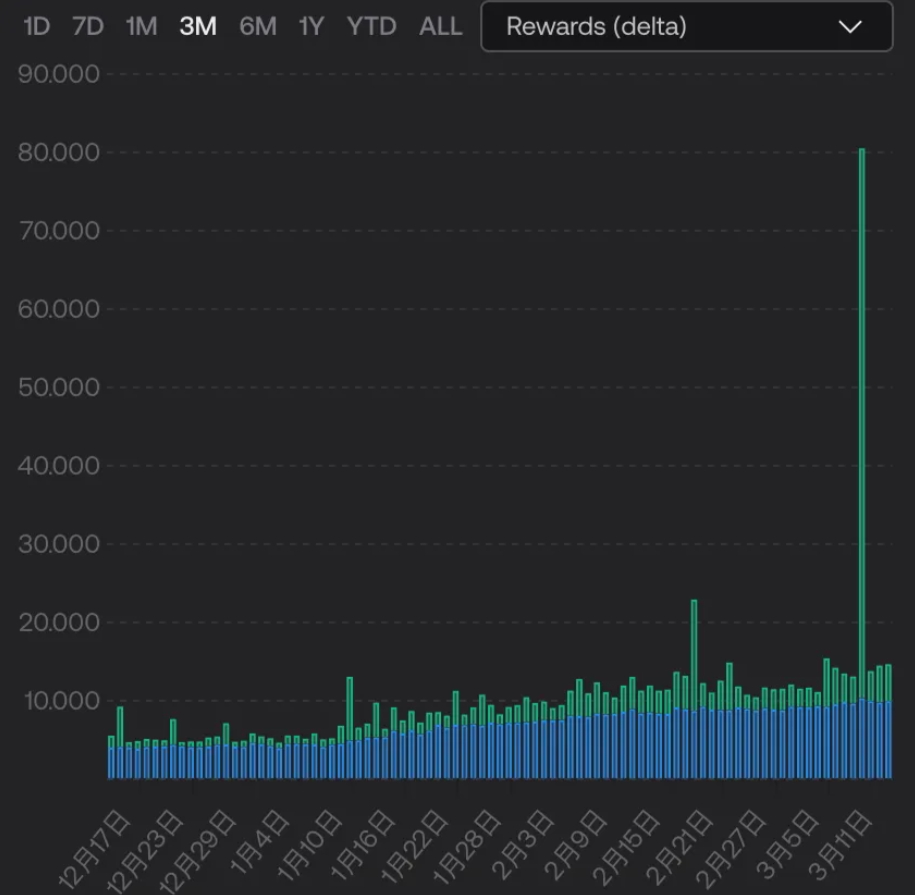Click the 12月17日 date label
The image size is (915, 895).
pyautogui.click(x=95, y=849)
